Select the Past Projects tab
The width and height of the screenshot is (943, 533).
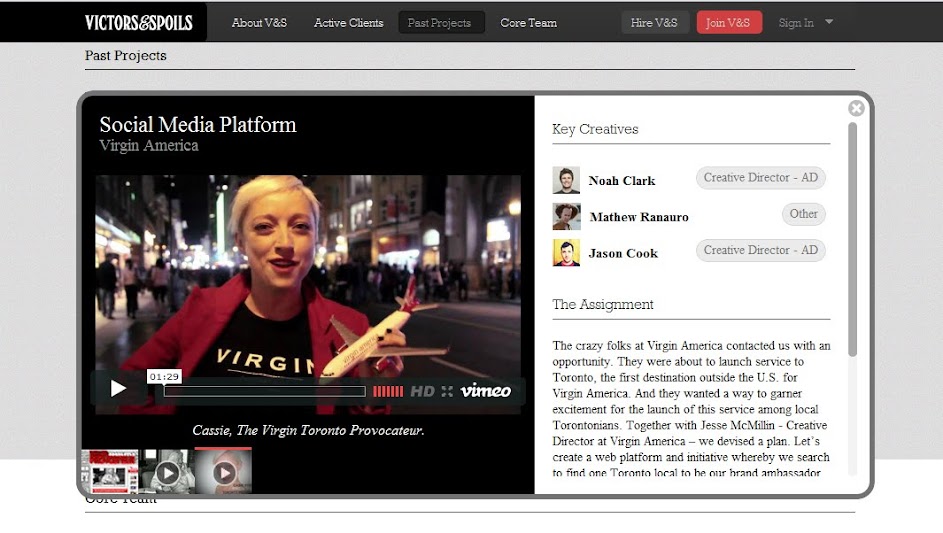[x=440, y=23]
